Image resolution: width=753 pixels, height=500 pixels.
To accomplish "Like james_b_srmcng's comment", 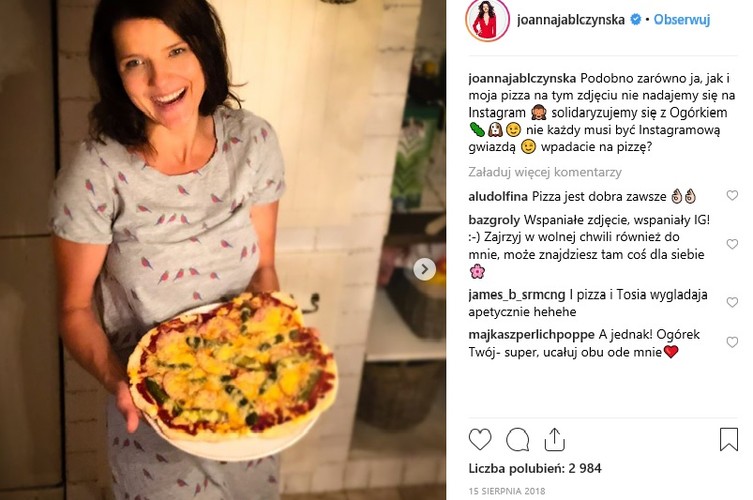I will coord(732,303).
